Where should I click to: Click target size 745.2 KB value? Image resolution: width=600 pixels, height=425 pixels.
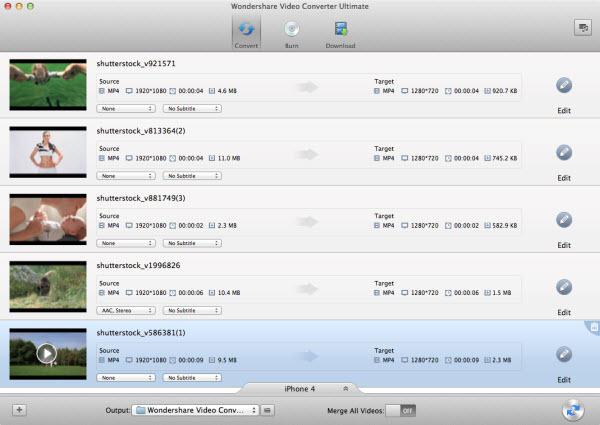tap(505, 158)
